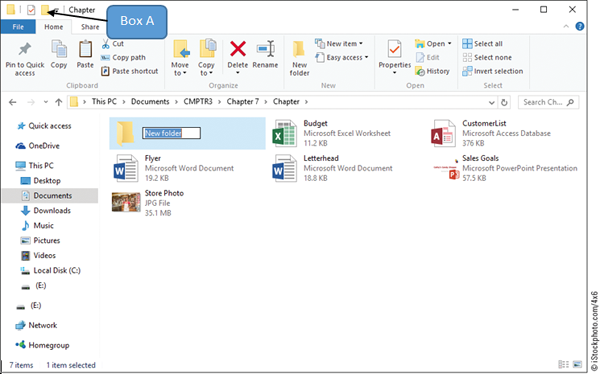Select Quick access in navigation pane
600x374 pixels.
[44, 126]
